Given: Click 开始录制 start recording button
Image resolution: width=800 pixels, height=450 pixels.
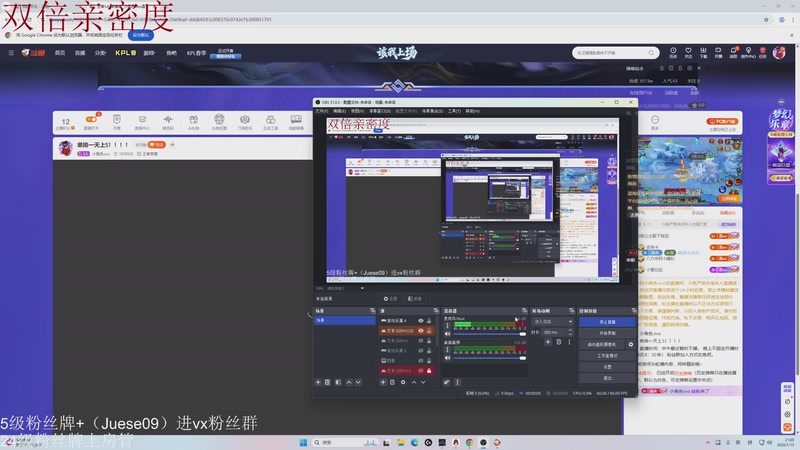Looking at the screenshot, I should [607, 333].
